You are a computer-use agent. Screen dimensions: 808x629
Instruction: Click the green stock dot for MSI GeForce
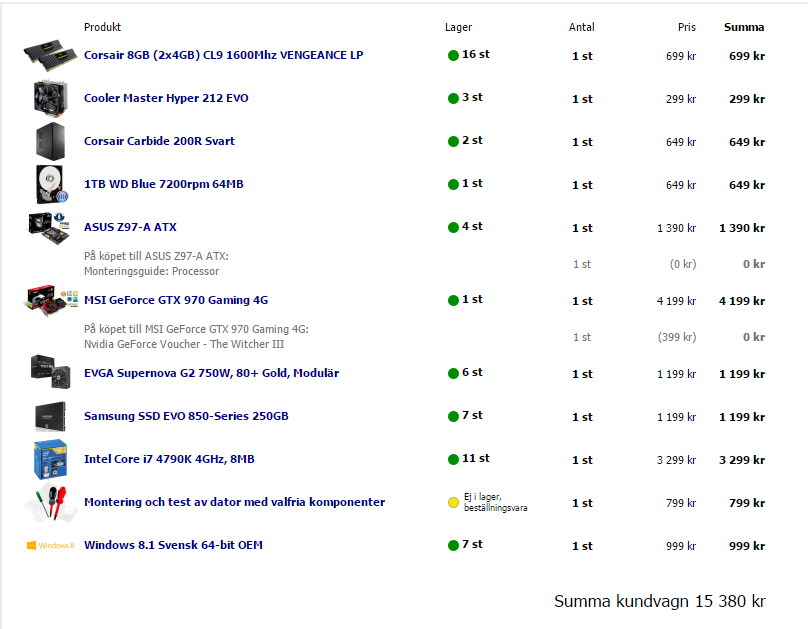[453, 300]
